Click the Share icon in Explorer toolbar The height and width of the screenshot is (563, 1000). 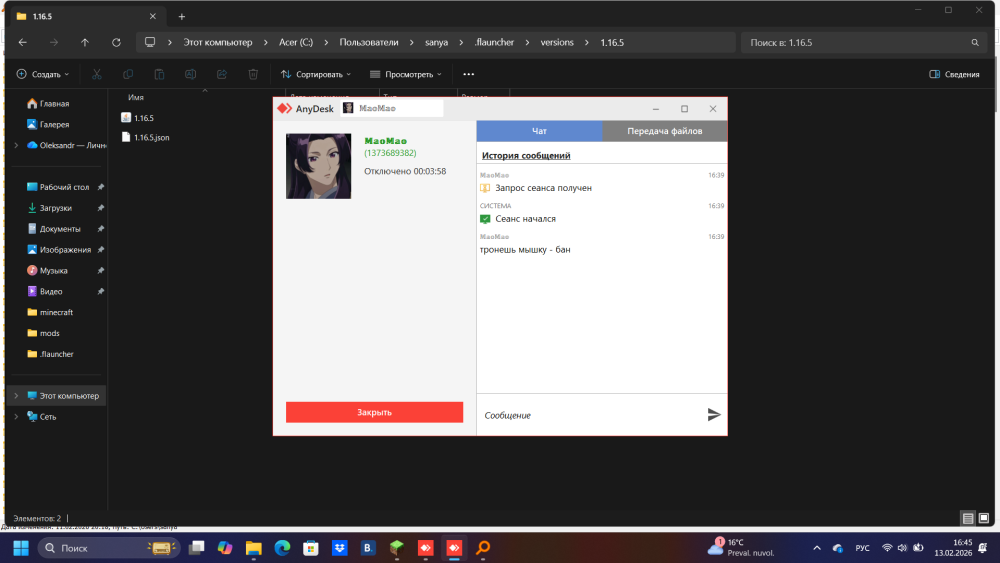(x=222, y=74)
